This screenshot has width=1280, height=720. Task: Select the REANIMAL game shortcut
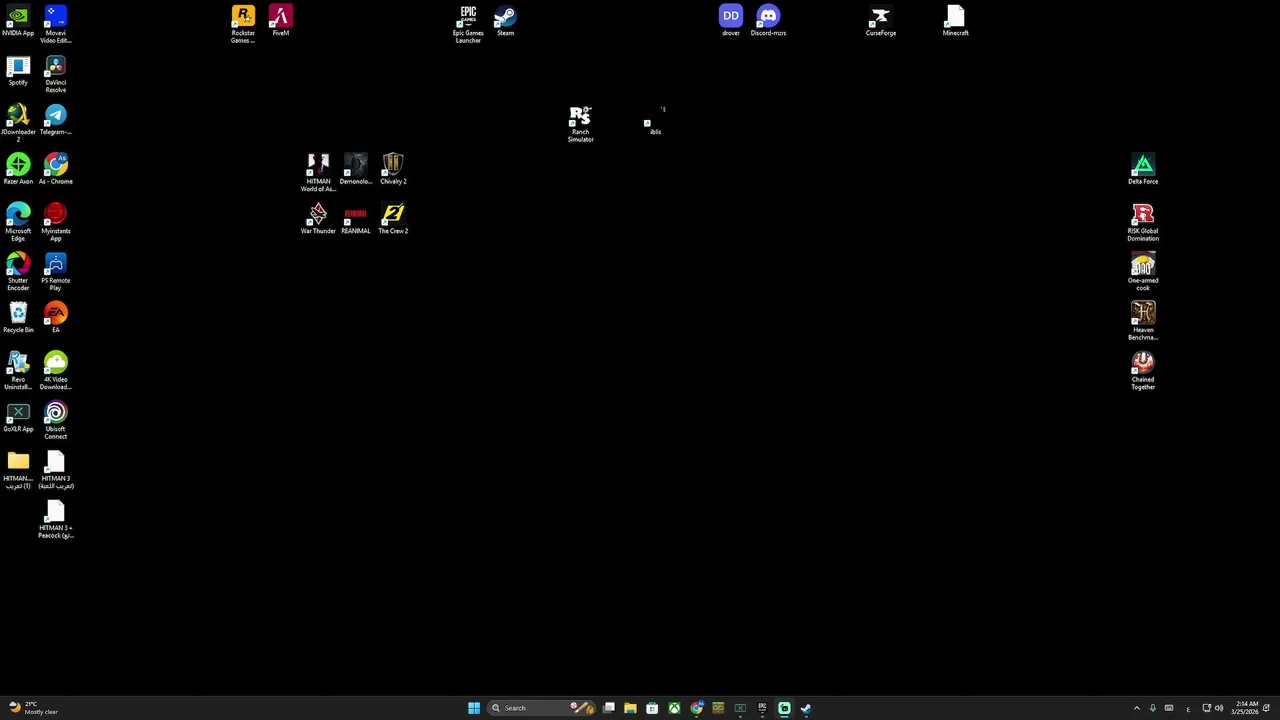(355, 219)
